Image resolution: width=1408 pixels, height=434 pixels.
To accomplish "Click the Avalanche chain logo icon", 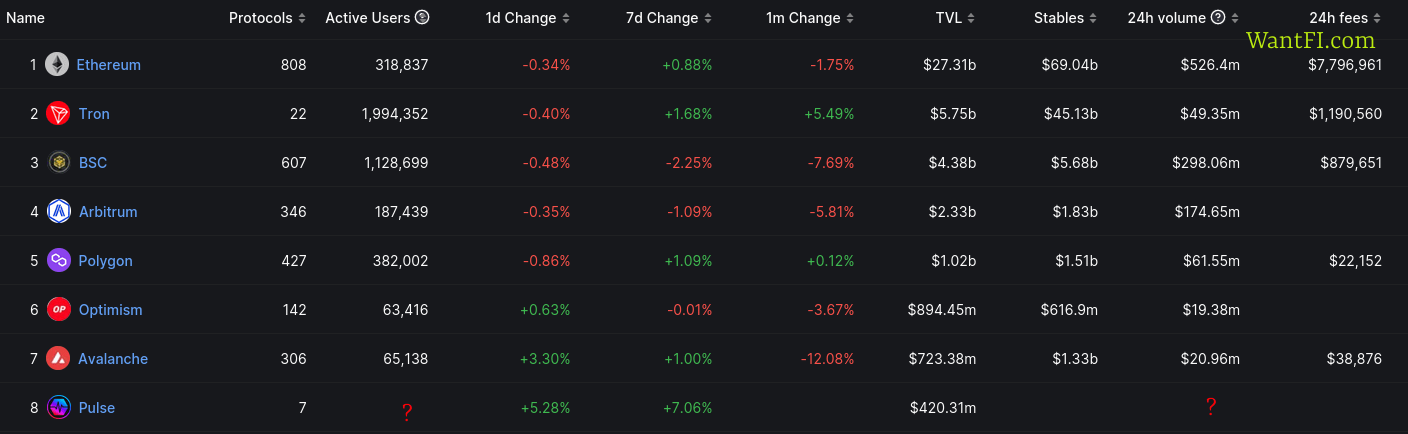I will pyautogui.click(x=58, y=358).
